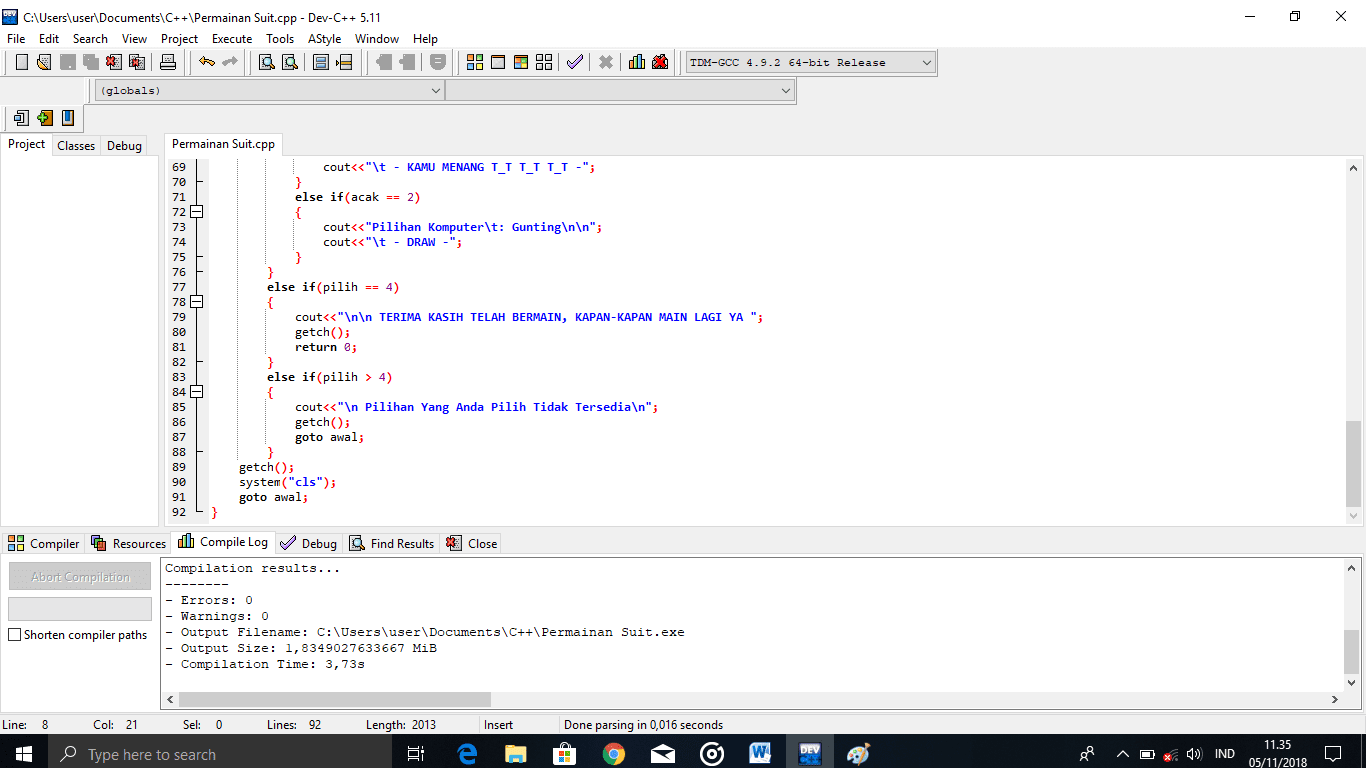The height and width of the screenshot is (768, 1366).
Task: Click the New file toolbar icon
Action: click(x=22, y=62)
